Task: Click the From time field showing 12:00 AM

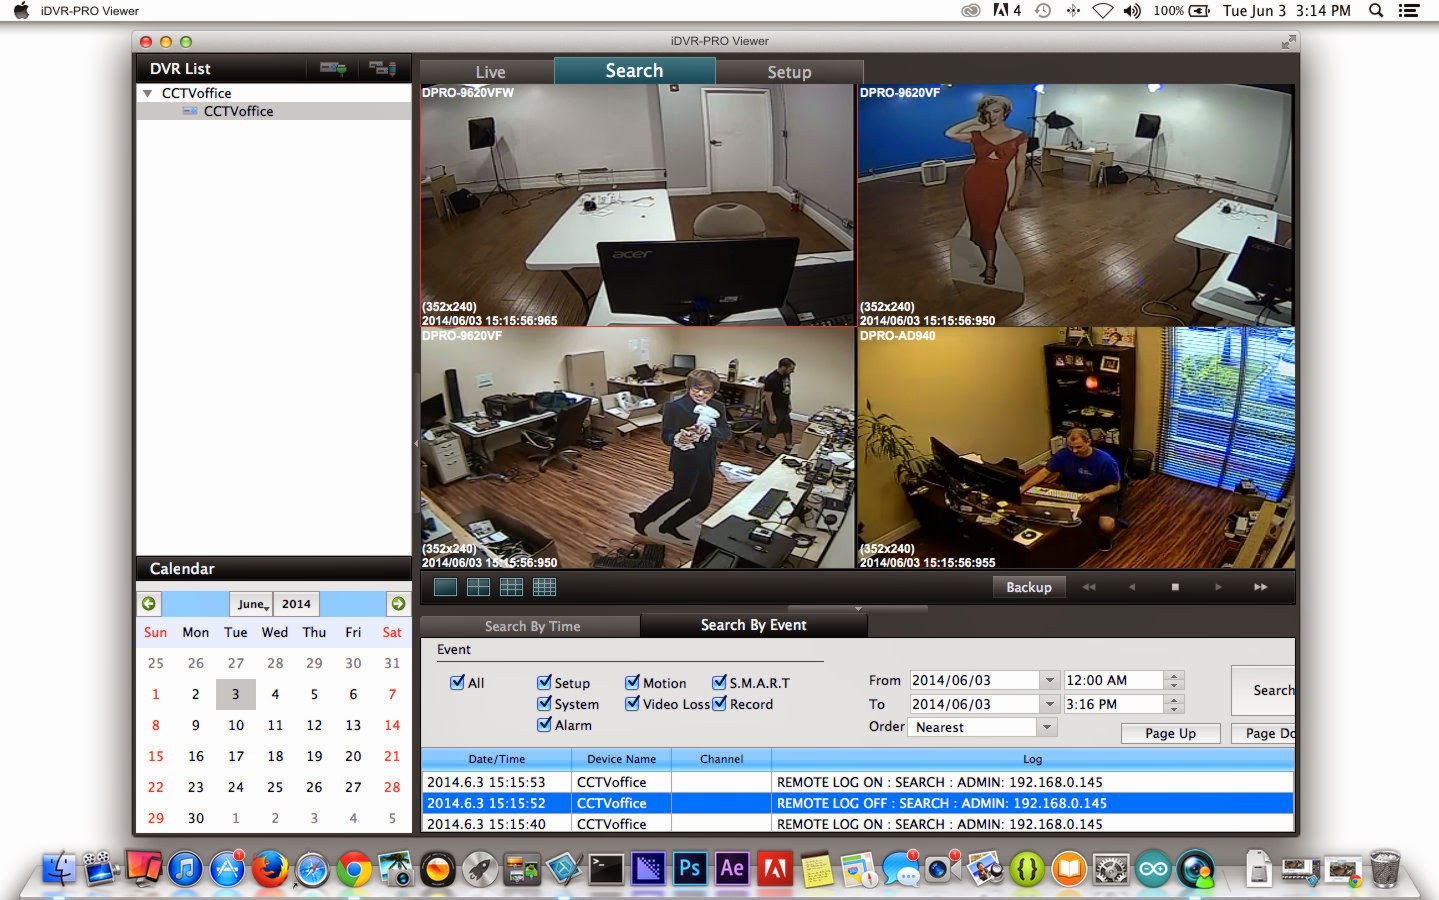Action: pyautogui.click(x=1113, y=680)
